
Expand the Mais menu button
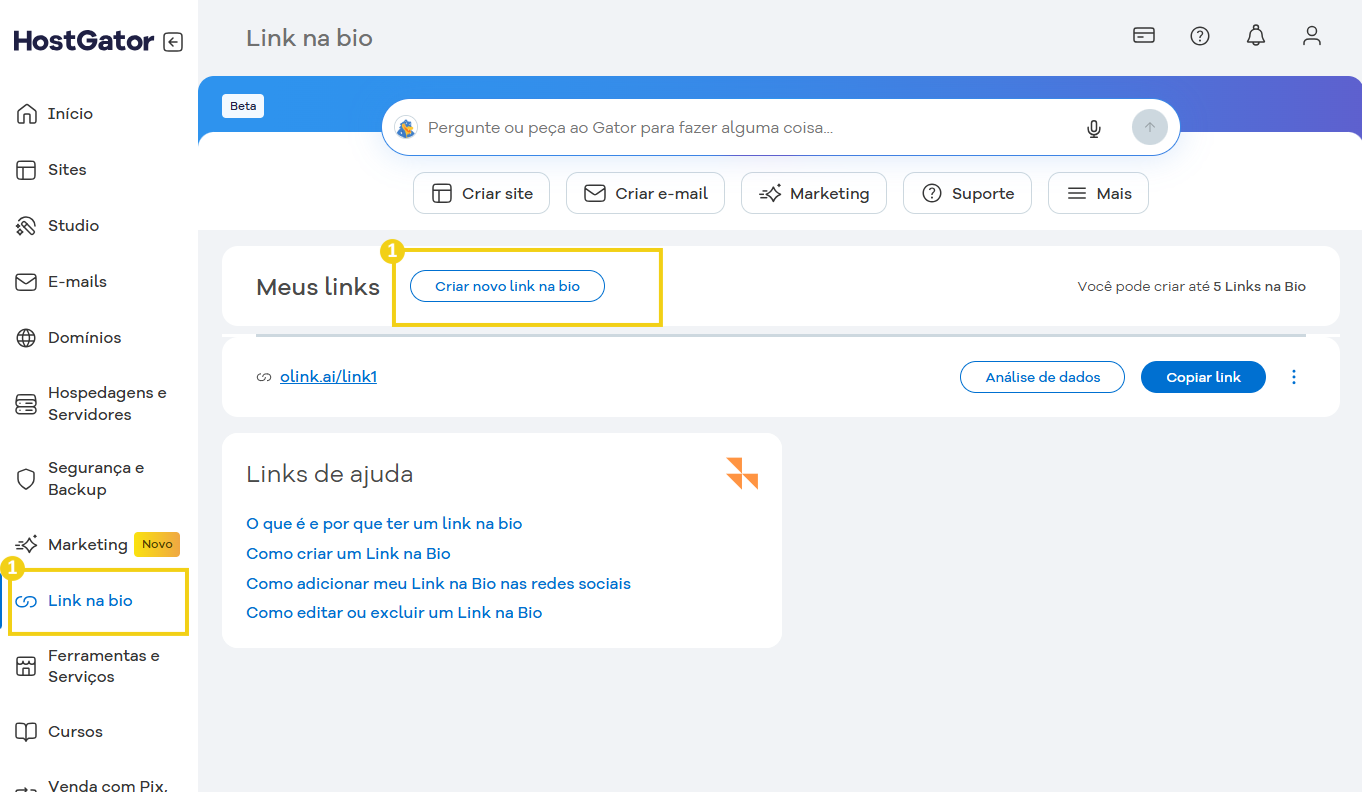point(1098,193)
